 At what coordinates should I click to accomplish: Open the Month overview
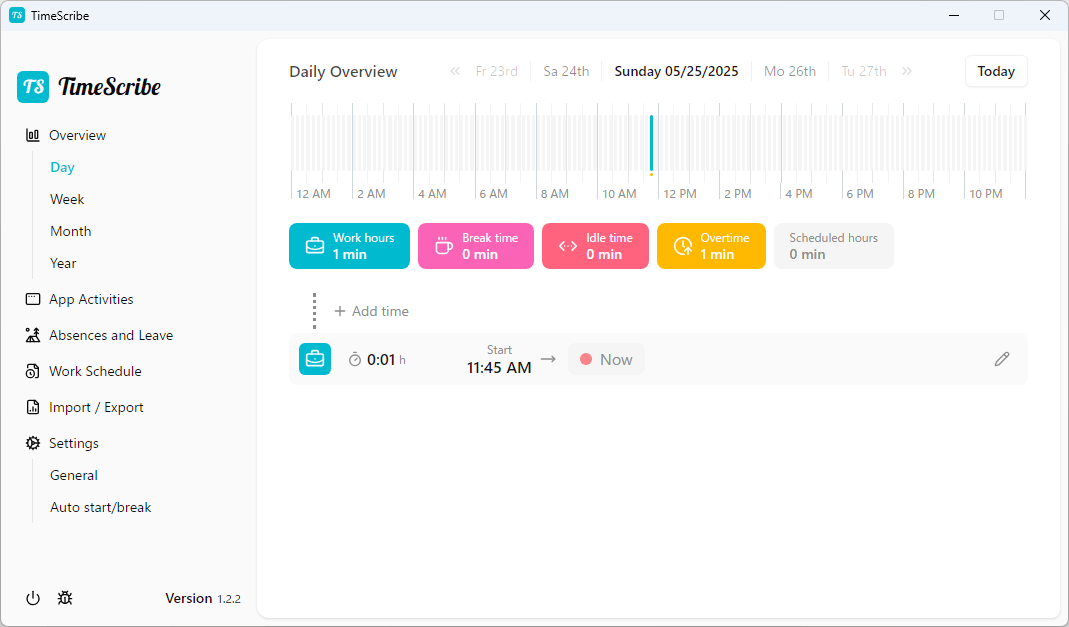(70, 232)
